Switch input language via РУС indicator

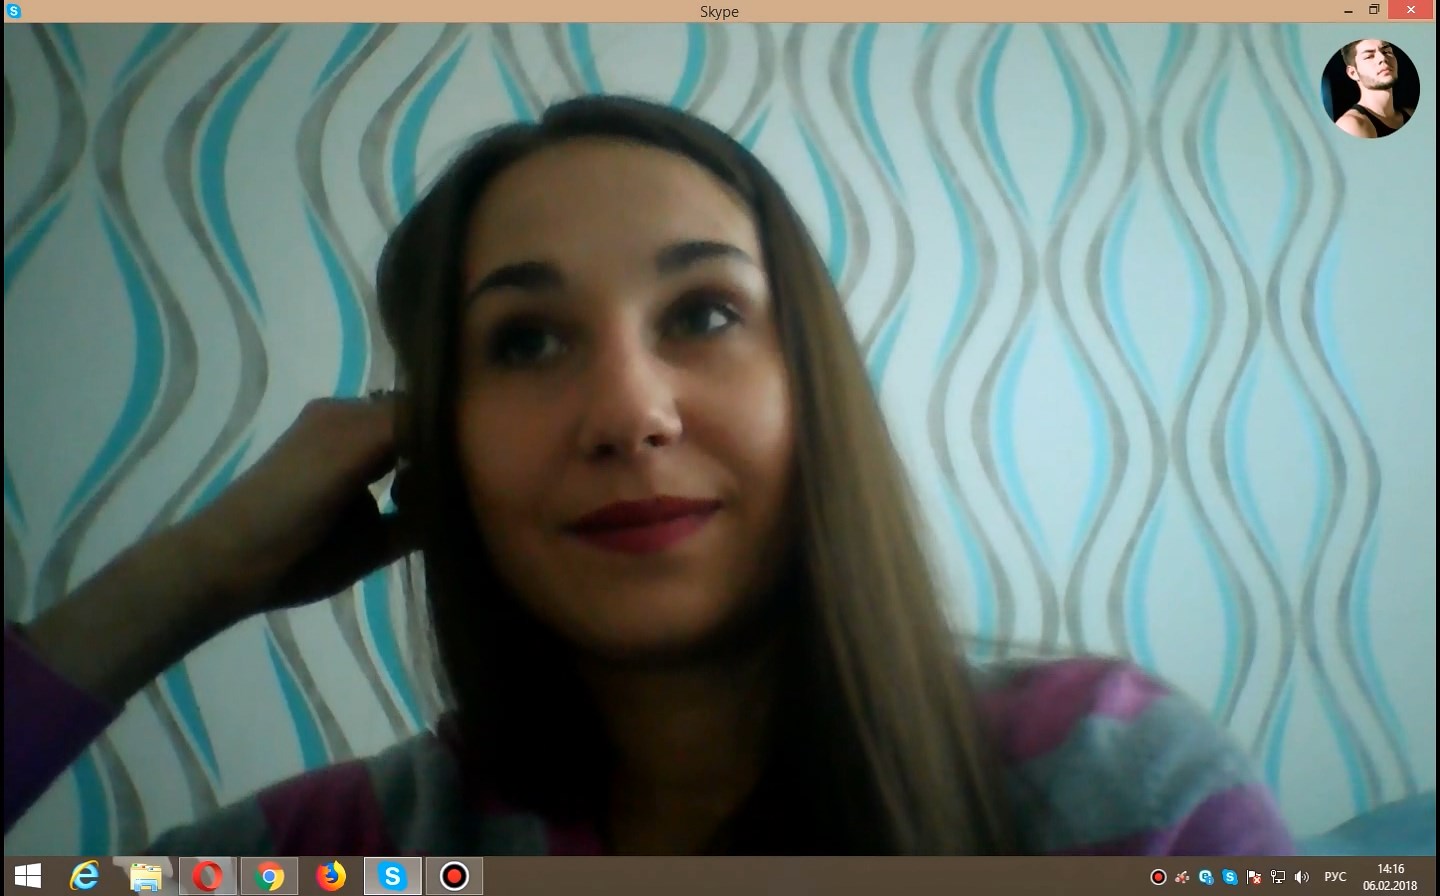coord(1335,877)
